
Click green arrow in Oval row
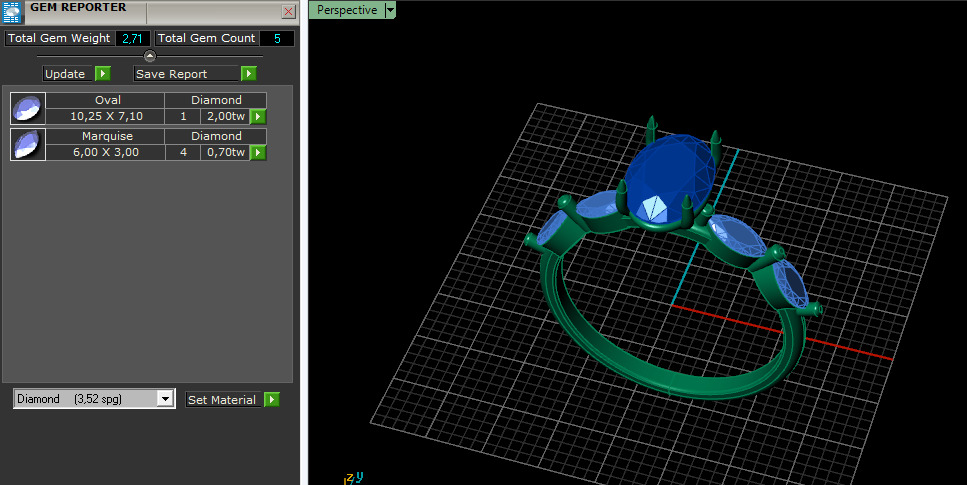tap(258, 116)
